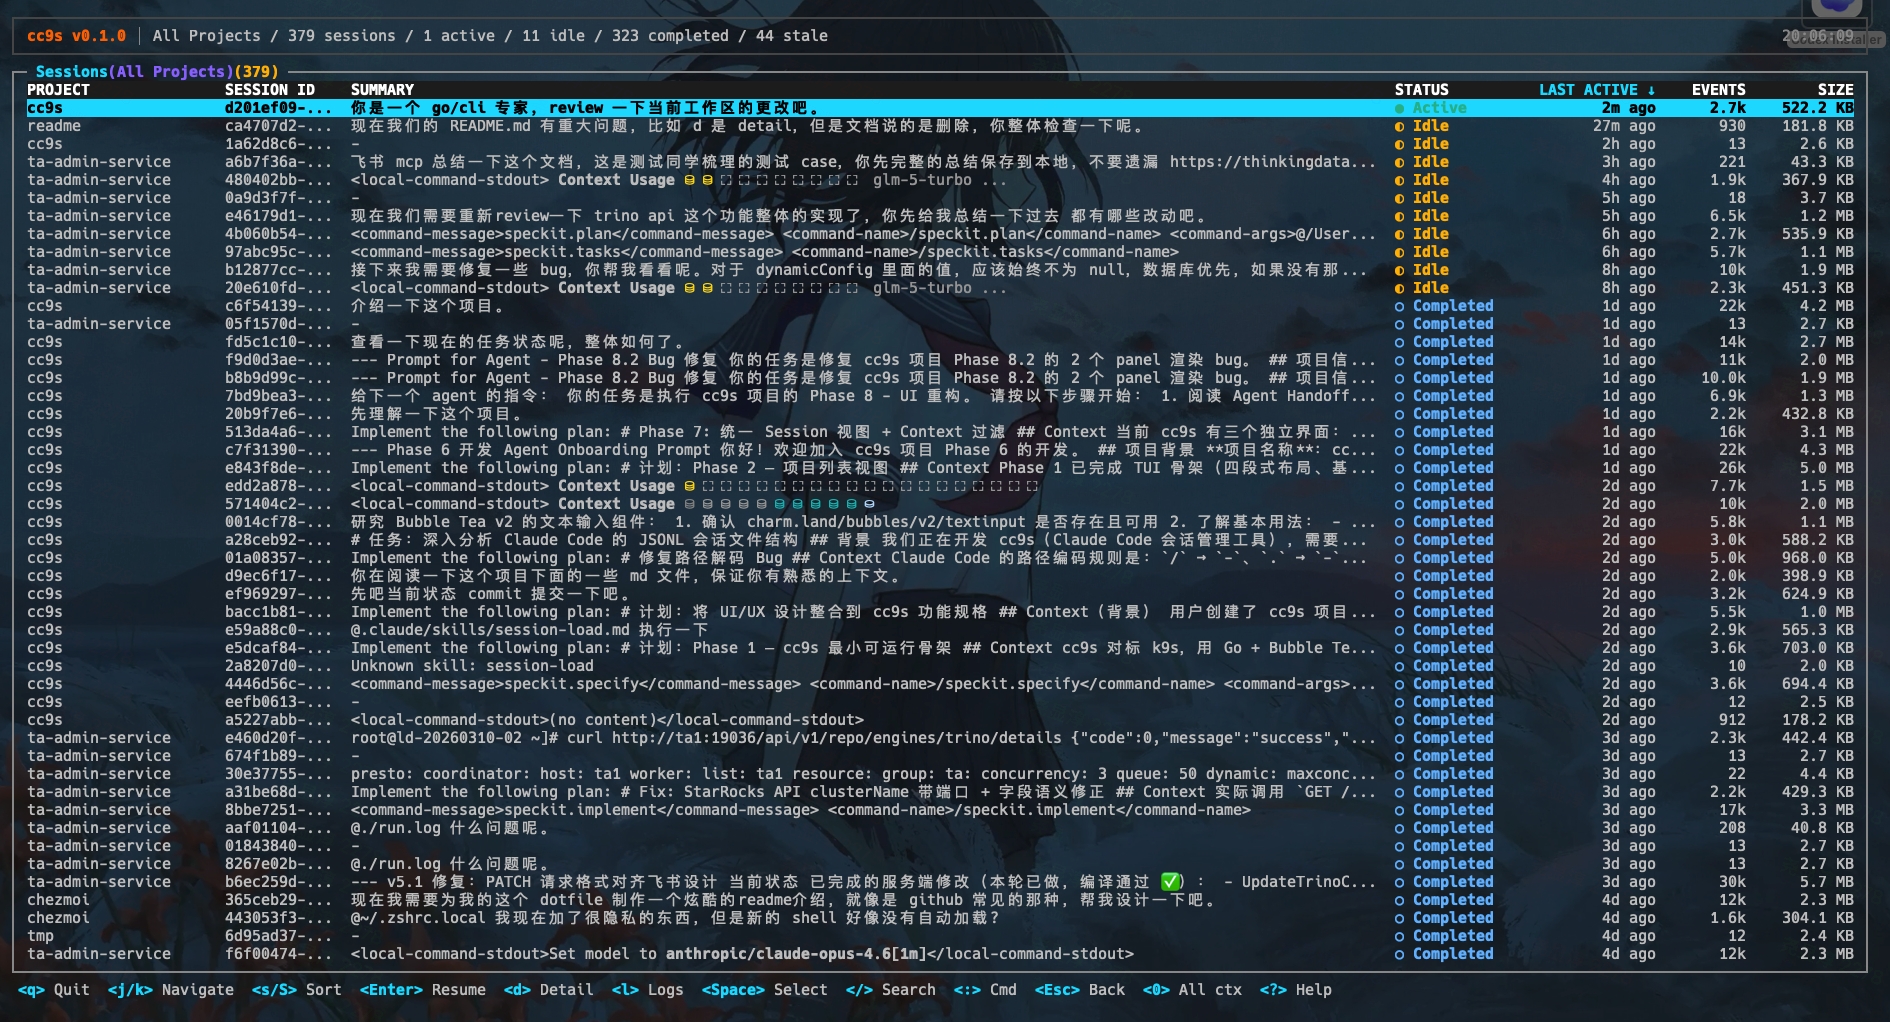Image resolution: width=1890 pixels, height=1022 pixels.
Task: Select session 0014cf78 row
Action: [940, 522]
